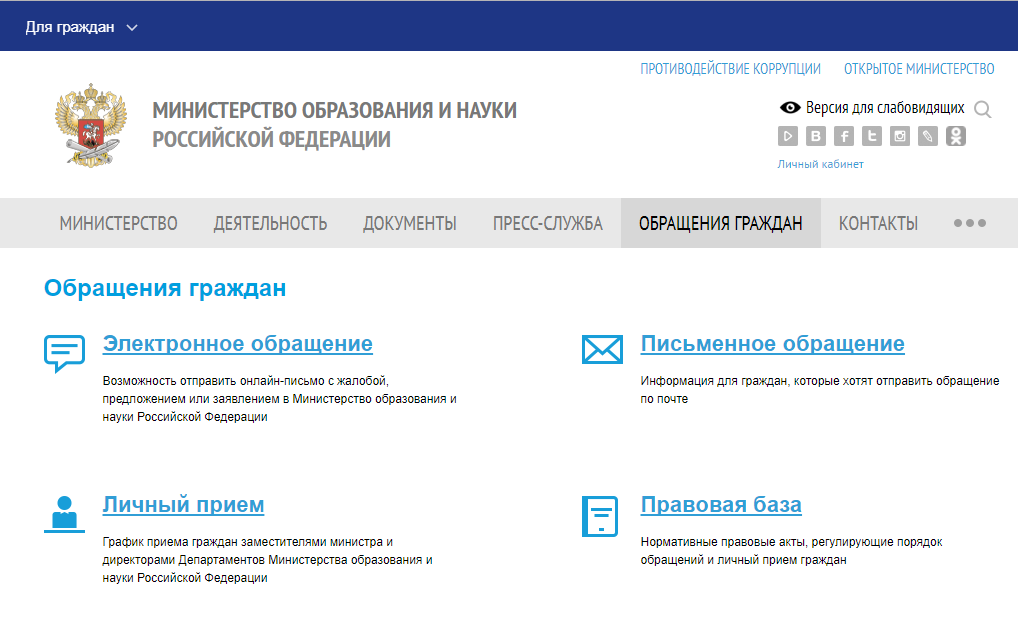Click the envelope icon for written appeal

602,349
